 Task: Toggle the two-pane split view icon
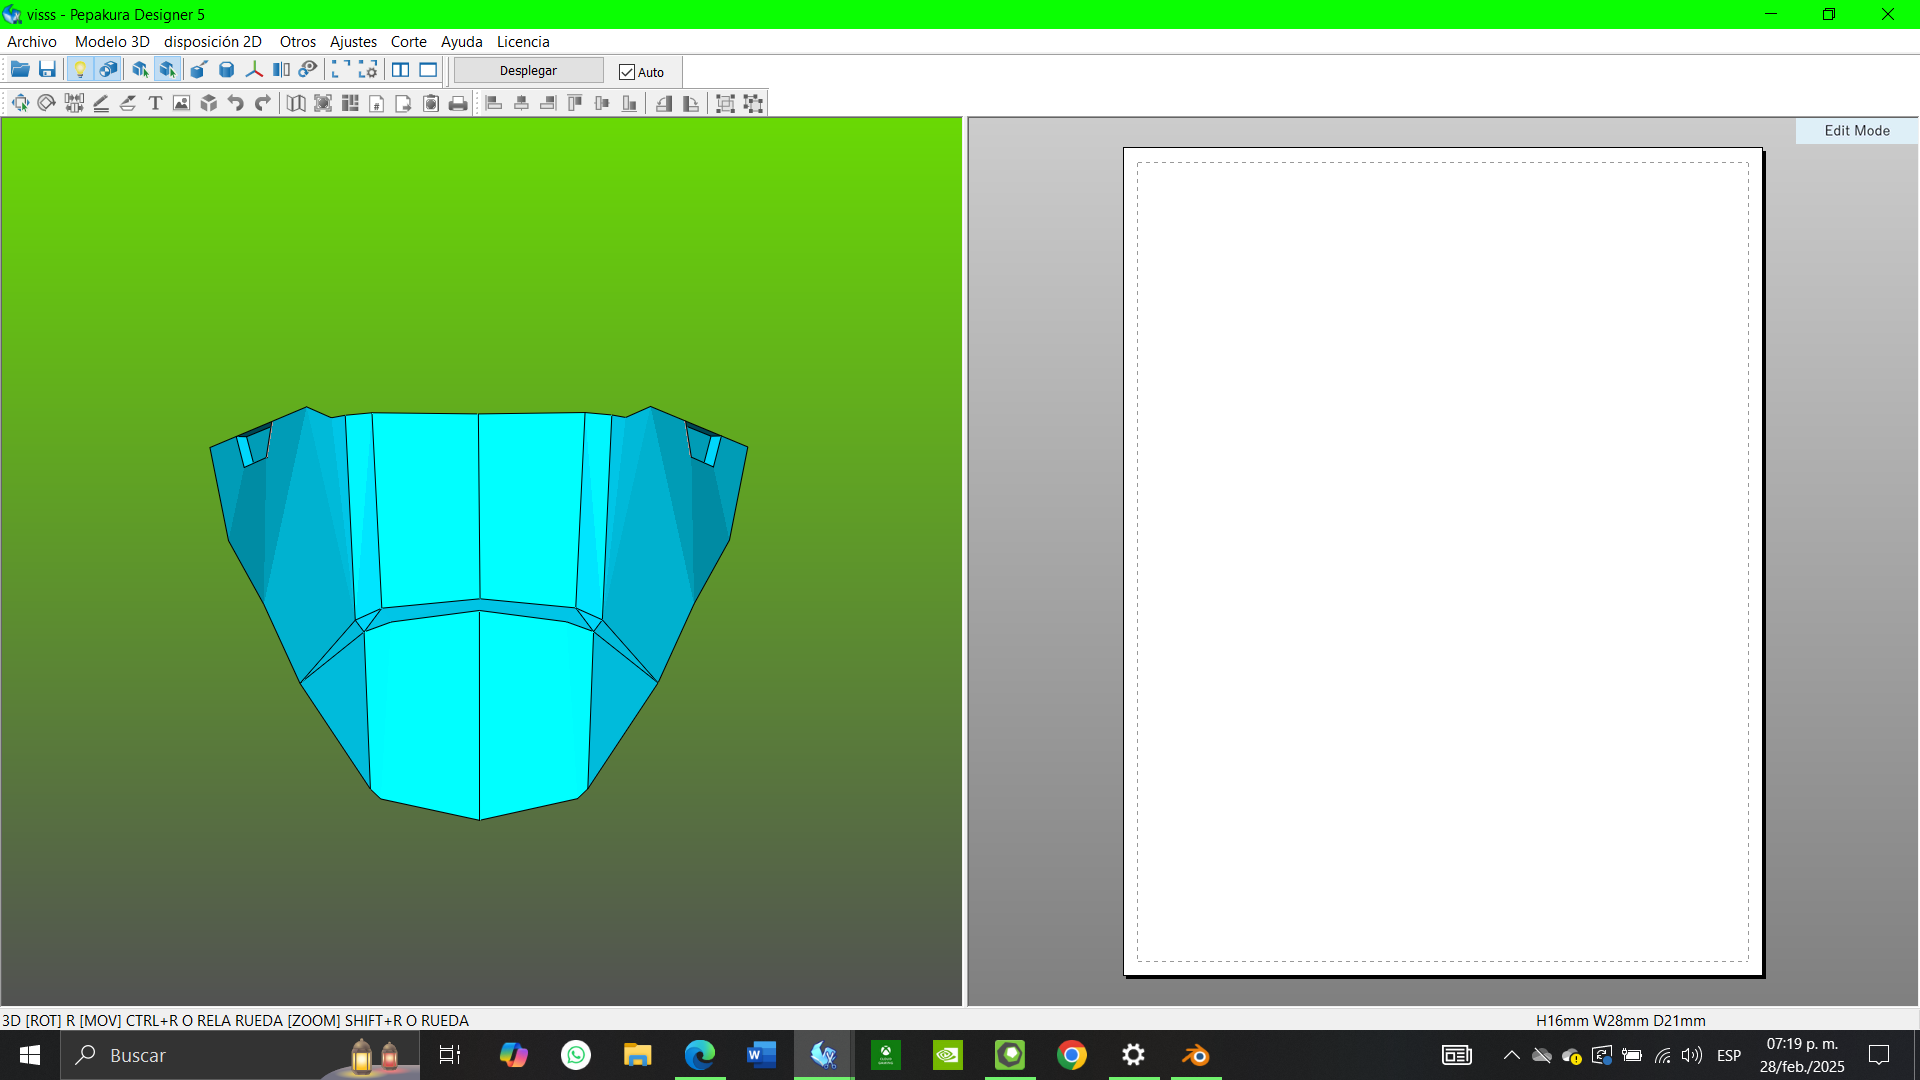[400, 70]
